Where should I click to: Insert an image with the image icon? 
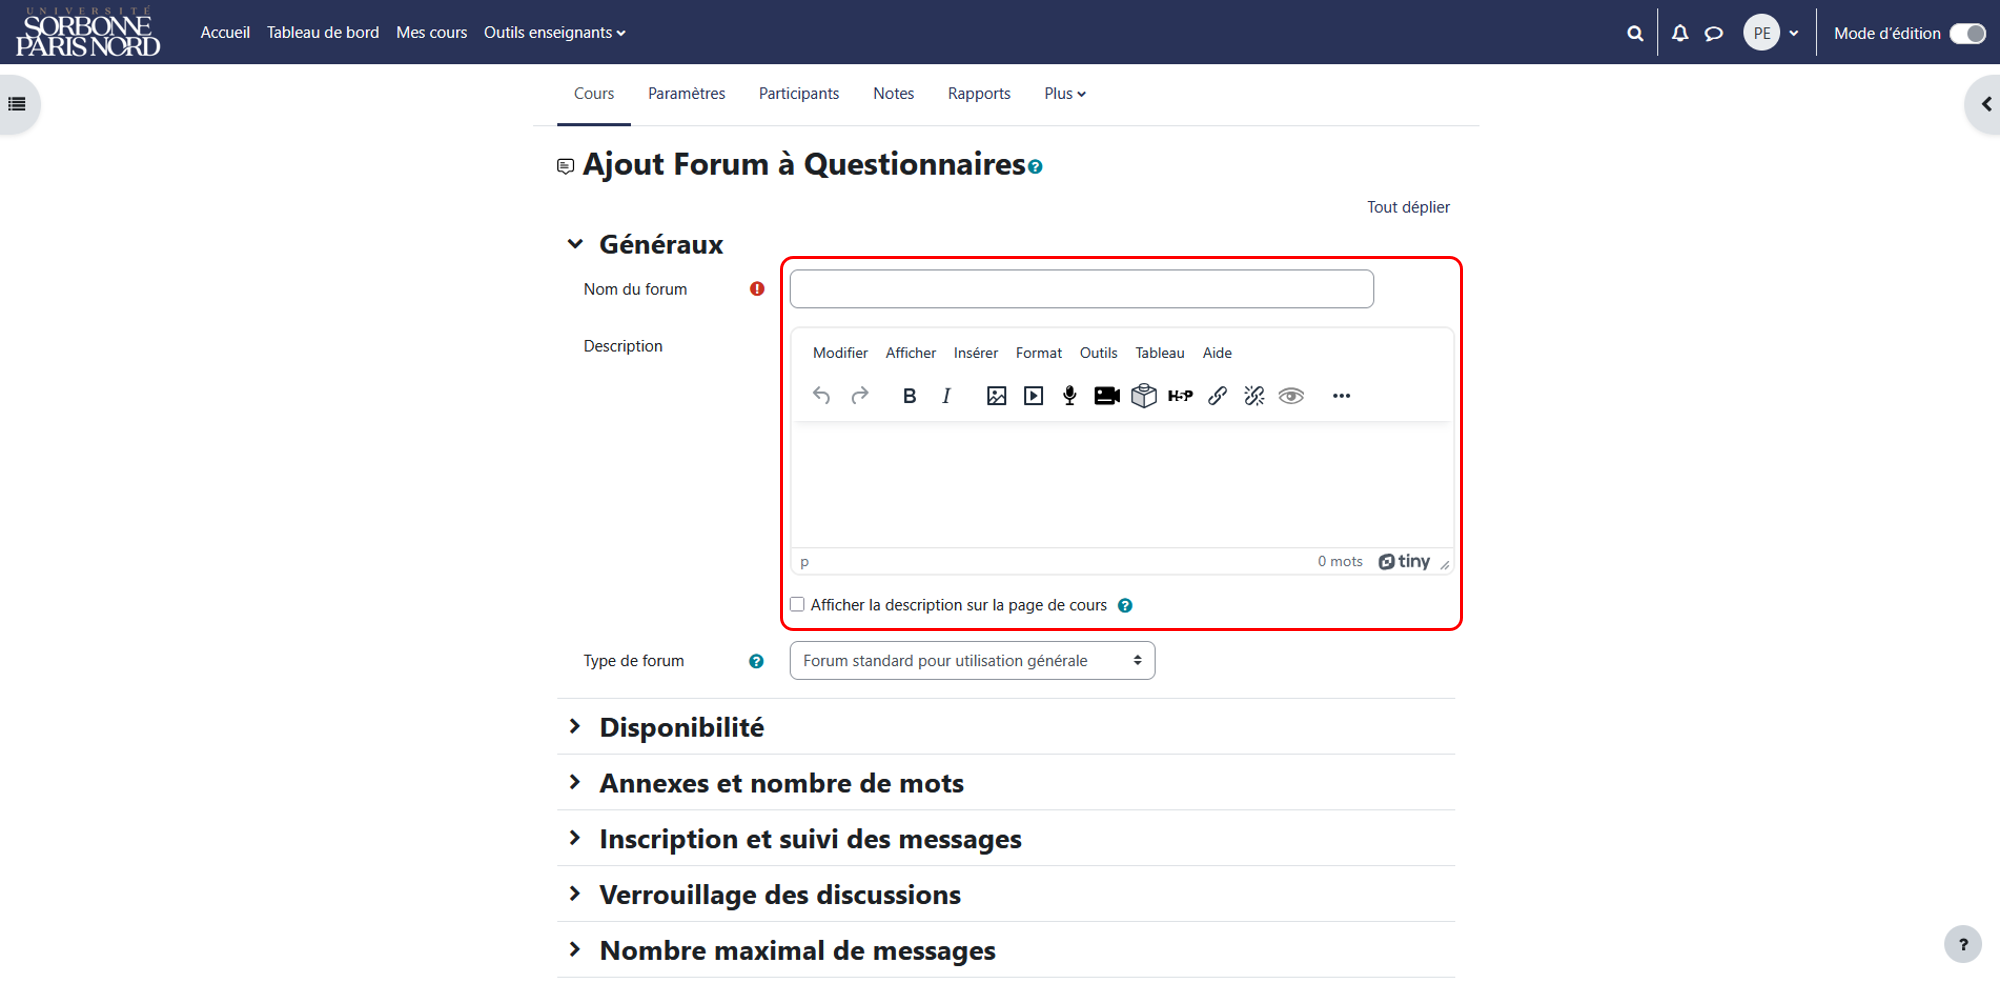(x=996, y=396)
